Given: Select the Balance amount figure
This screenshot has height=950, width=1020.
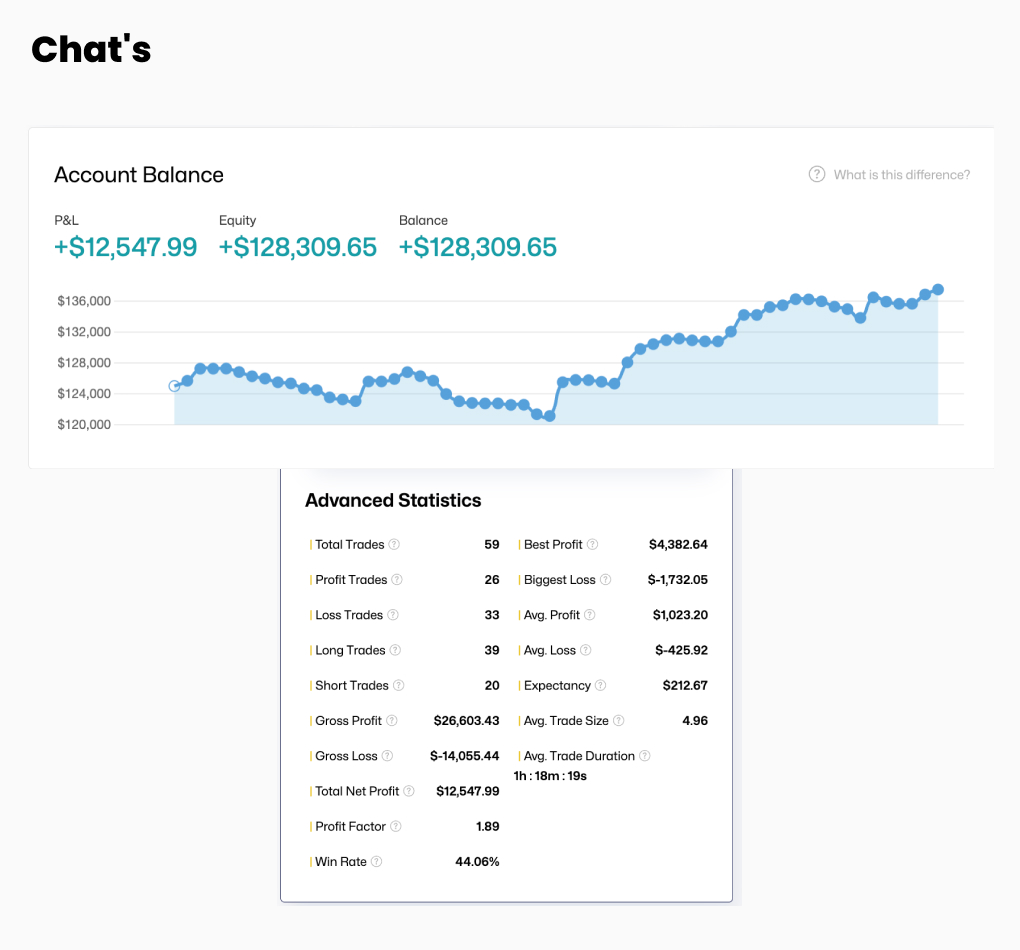Looking at the screenshot, I should tap(478, 247).
